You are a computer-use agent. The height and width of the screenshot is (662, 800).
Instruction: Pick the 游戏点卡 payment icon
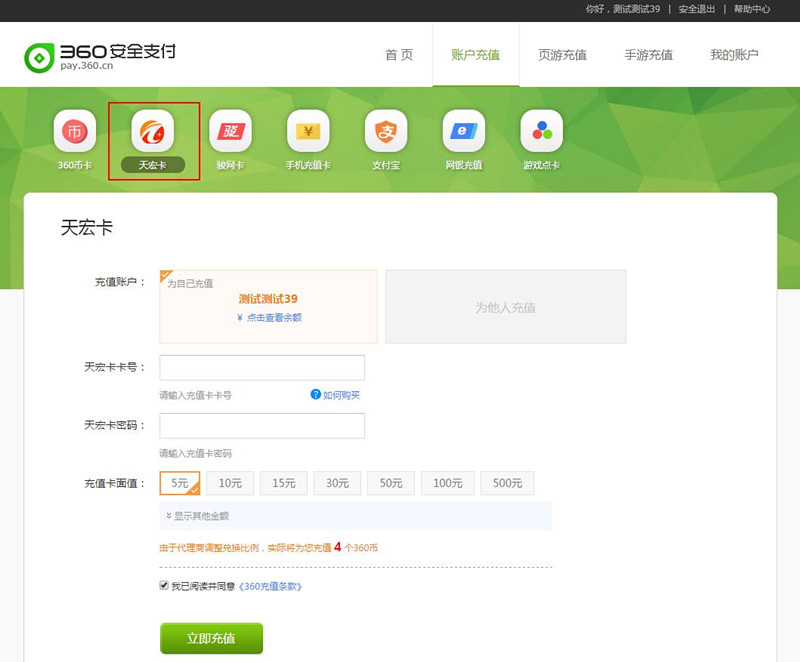point(542,131)
